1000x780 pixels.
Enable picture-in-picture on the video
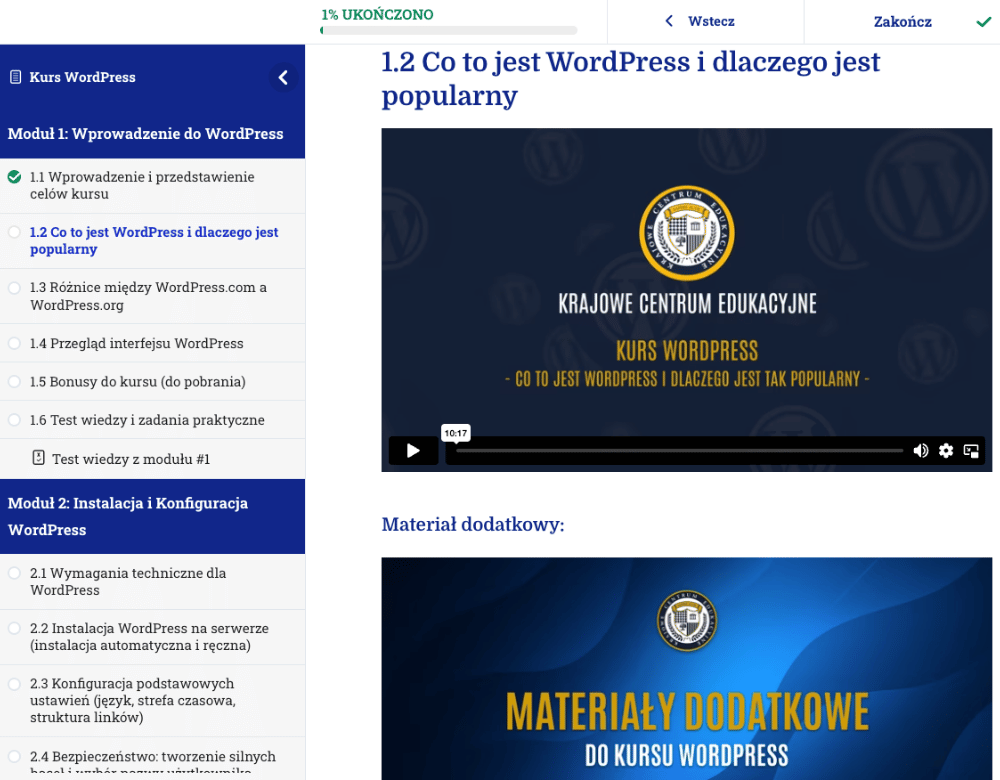(x=971, y=451)
